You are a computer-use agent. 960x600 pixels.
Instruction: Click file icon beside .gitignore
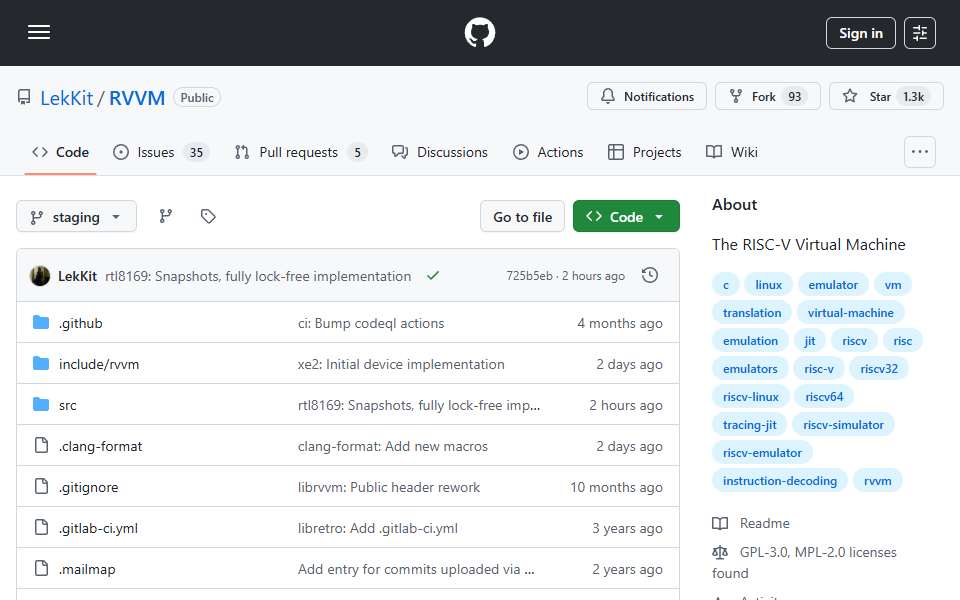[x=41, y=487]
